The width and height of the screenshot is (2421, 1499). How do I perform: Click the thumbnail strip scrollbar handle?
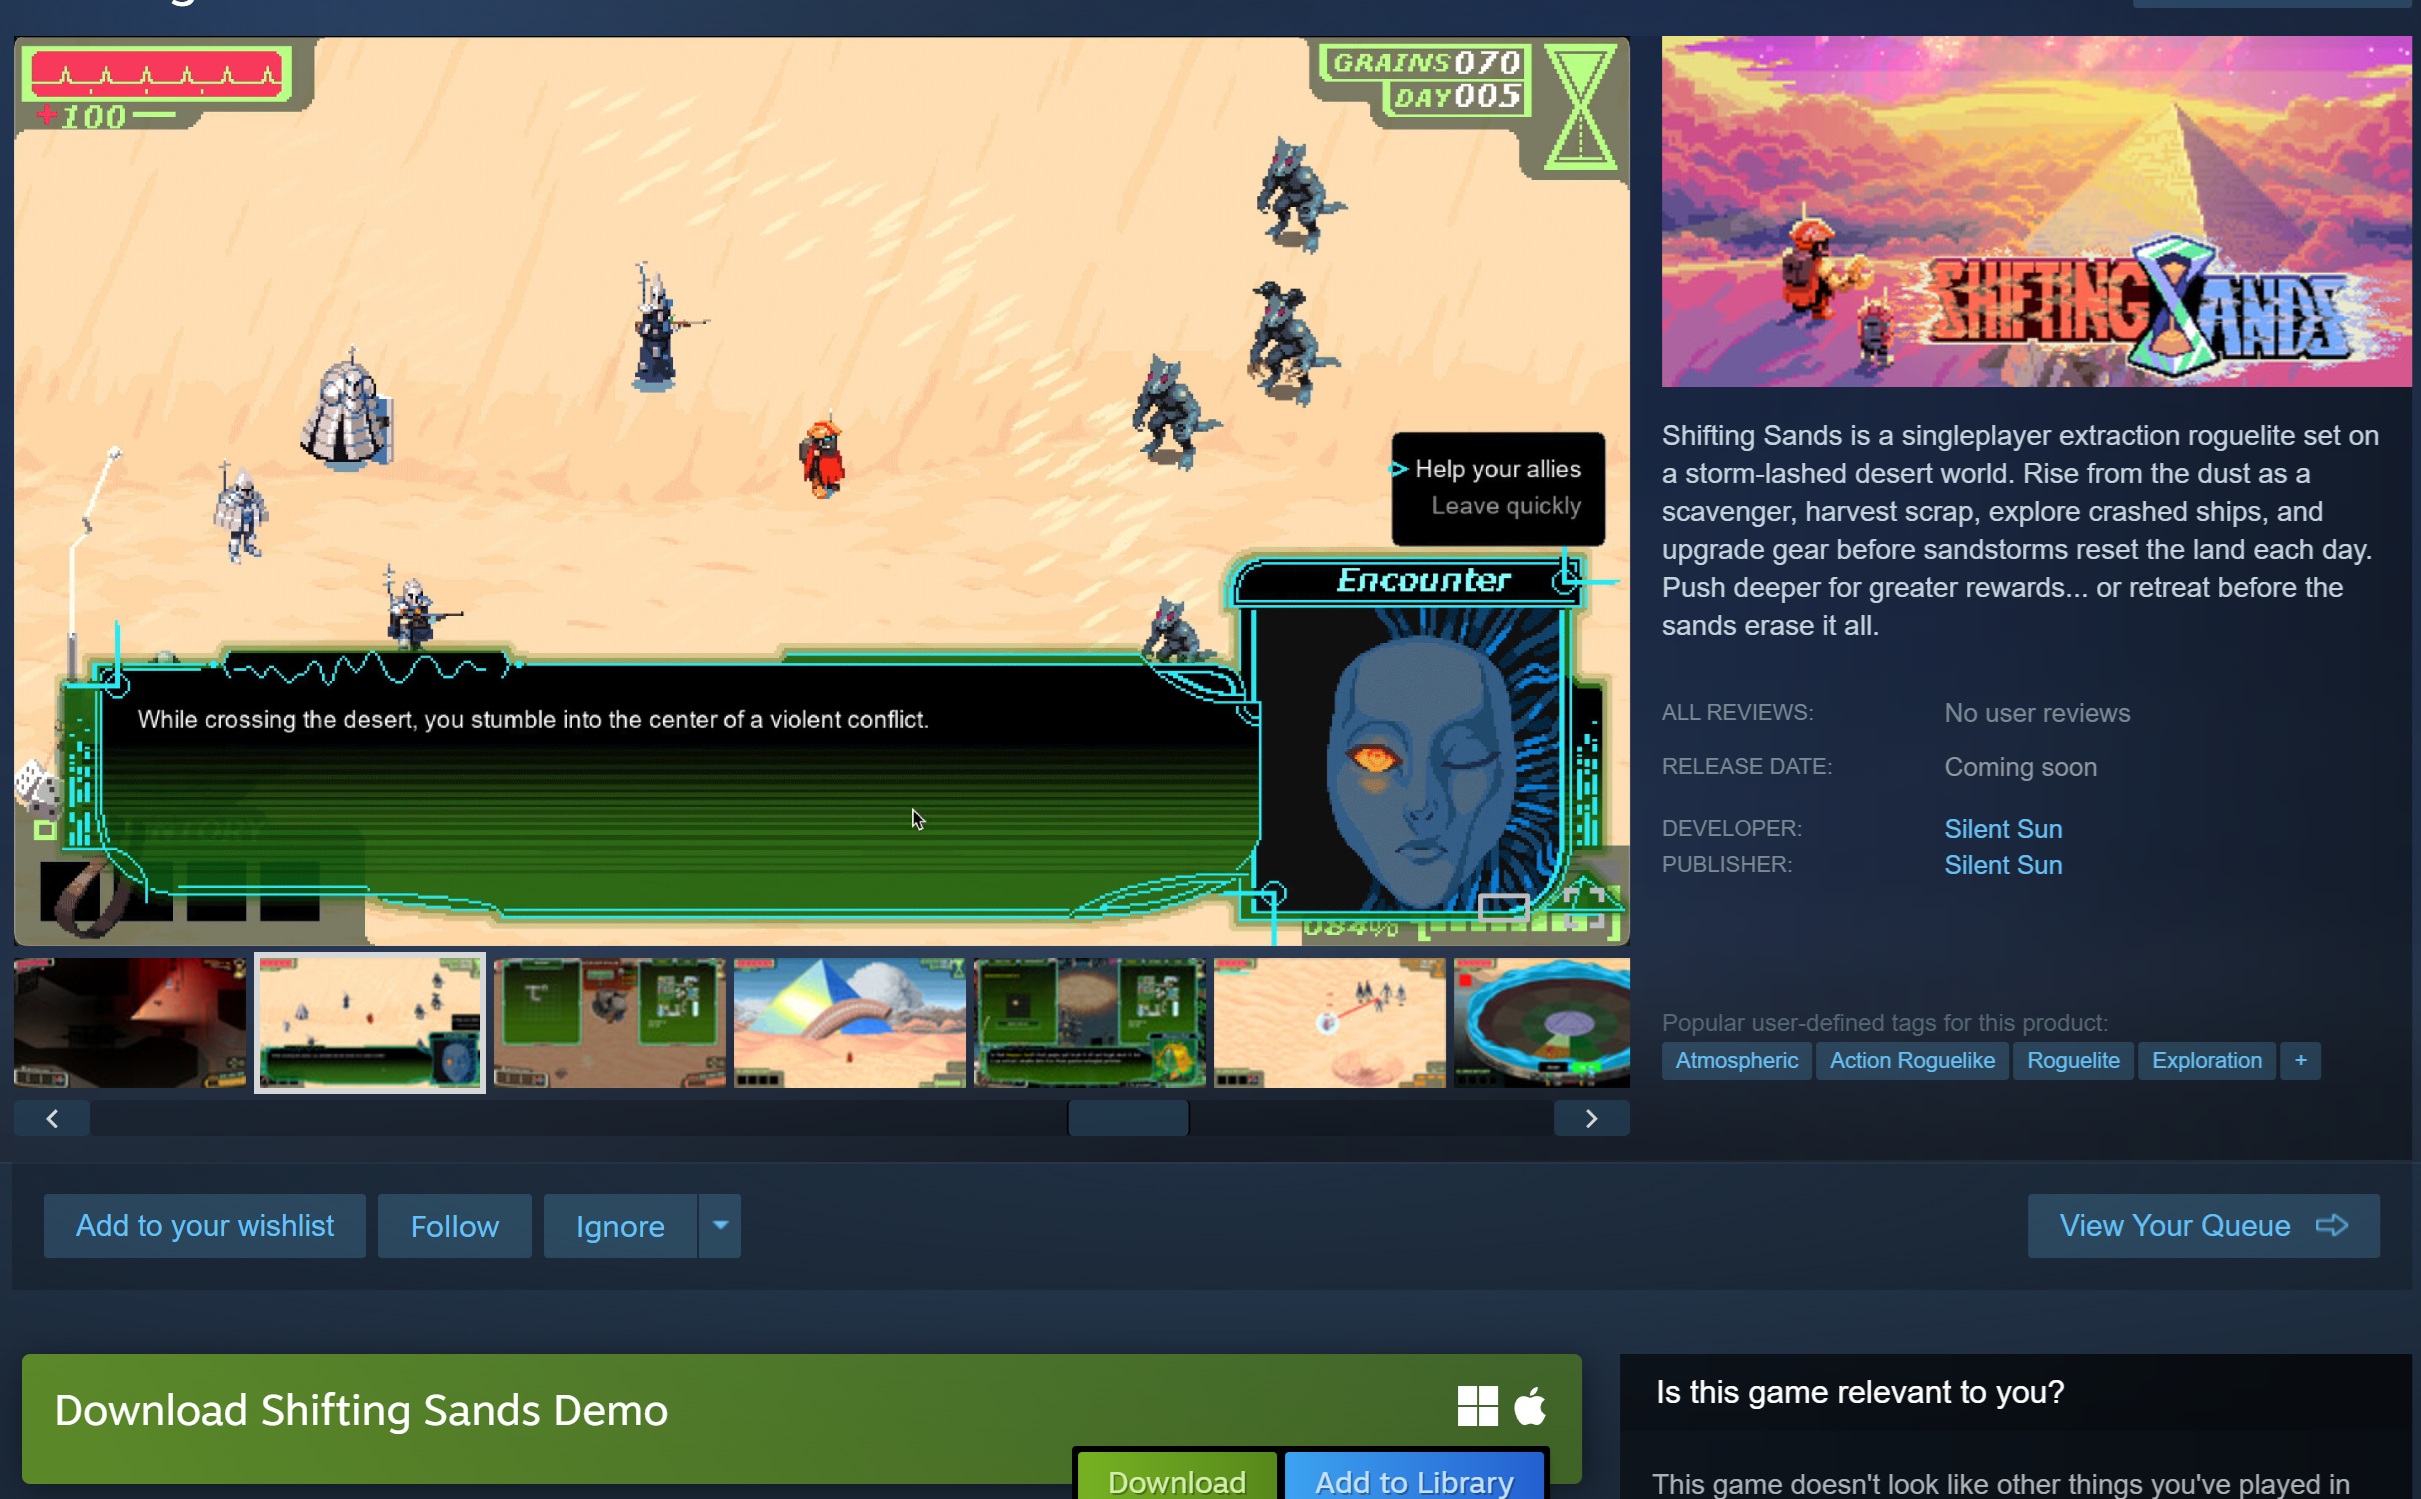[x=1128, y=1118]
